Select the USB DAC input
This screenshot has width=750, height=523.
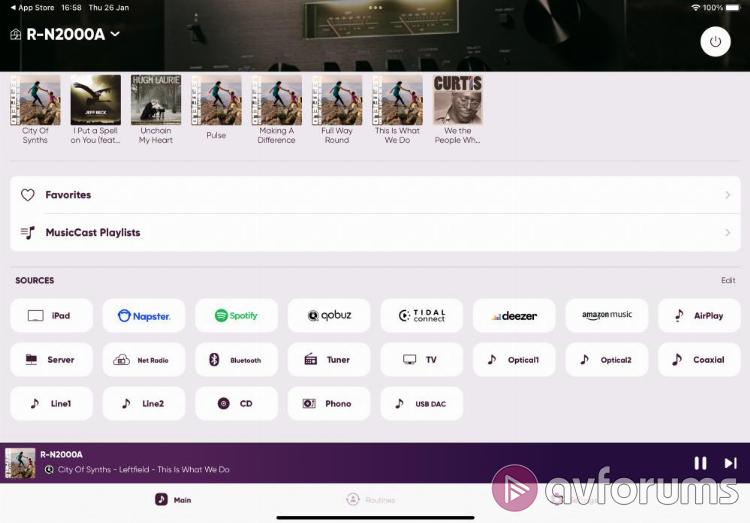(x=421, y=404)
